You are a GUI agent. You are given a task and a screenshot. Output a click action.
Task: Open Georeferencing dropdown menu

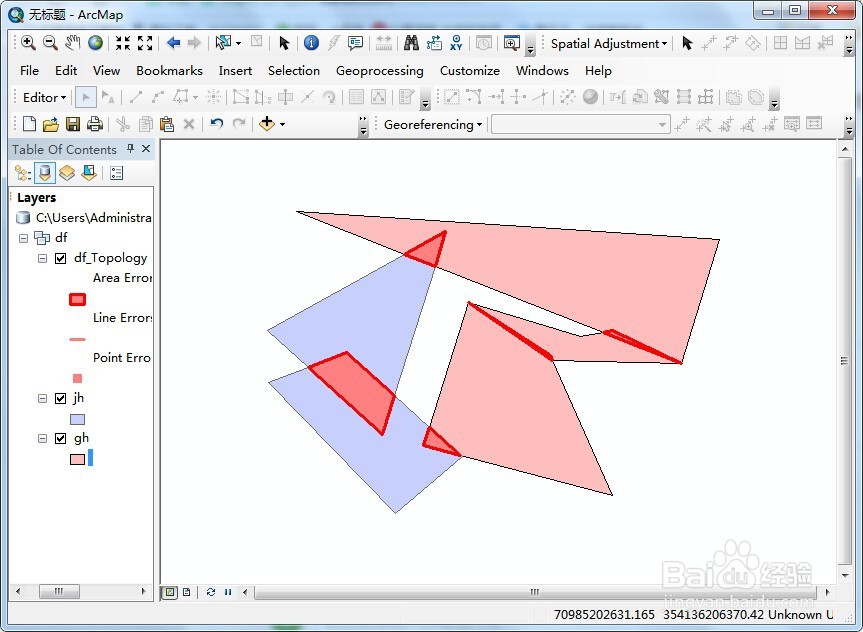coord(433,124)
